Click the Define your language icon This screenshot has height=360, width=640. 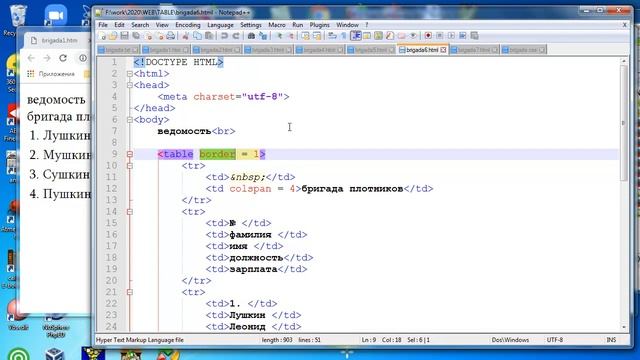[x=367, y=36]
